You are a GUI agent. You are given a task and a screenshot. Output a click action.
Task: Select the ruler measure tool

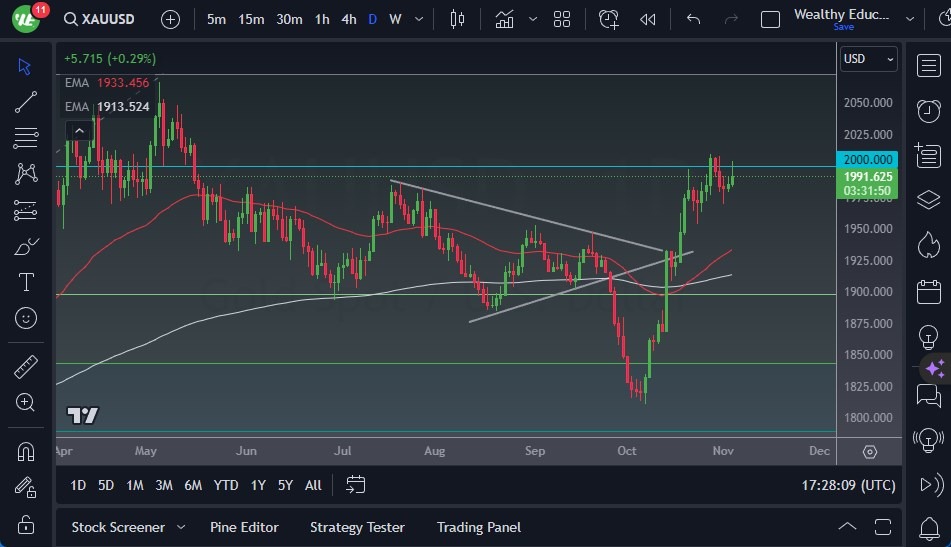click(26, 367)
